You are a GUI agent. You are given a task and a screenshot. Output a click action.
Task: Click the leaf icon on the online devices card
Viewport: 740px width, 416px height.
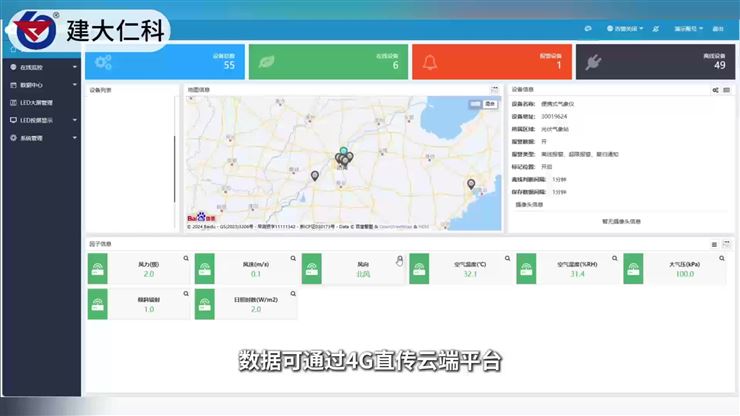[x=267, y=62]
